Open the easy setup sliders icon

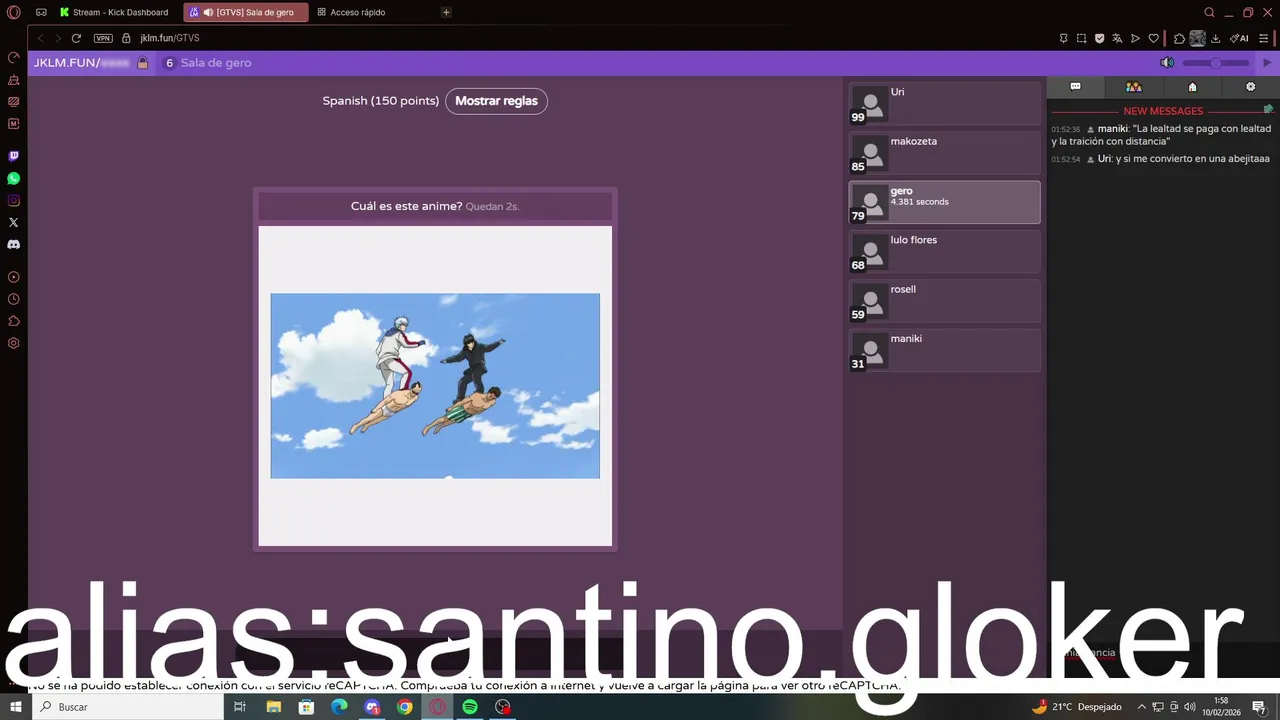click(1264, 38)
